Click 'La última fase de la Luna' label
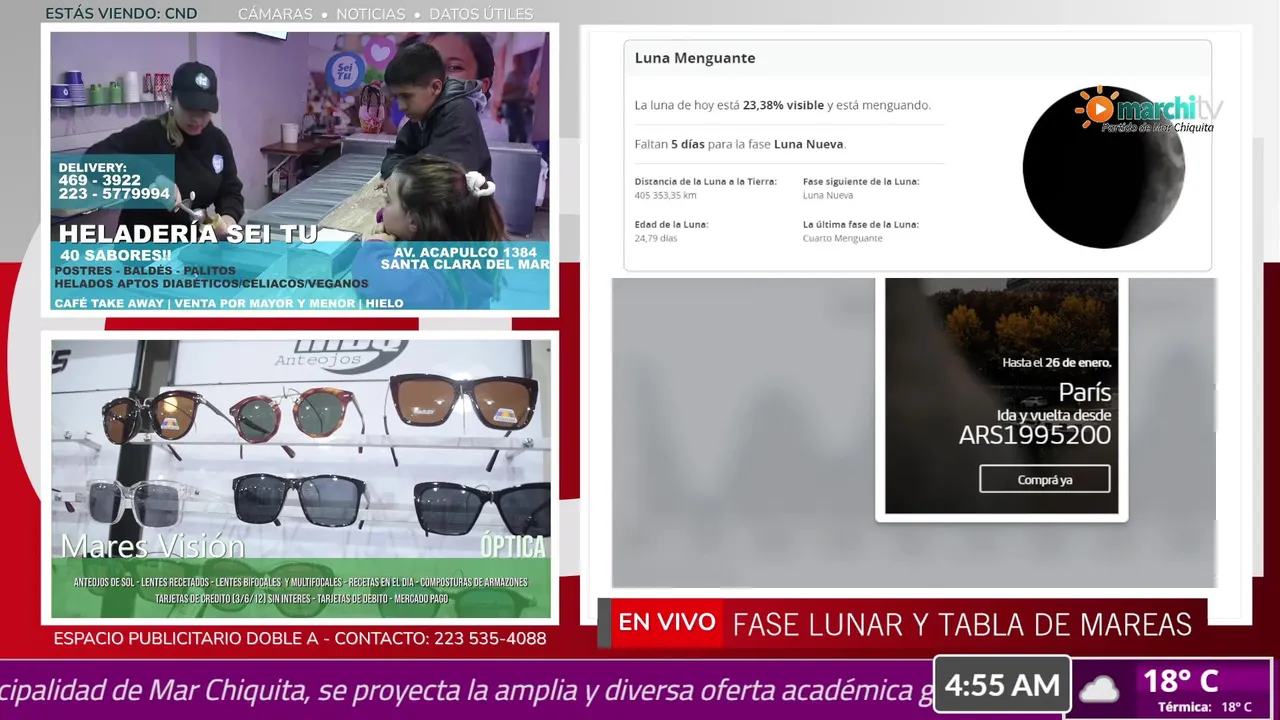 point(861,225)
